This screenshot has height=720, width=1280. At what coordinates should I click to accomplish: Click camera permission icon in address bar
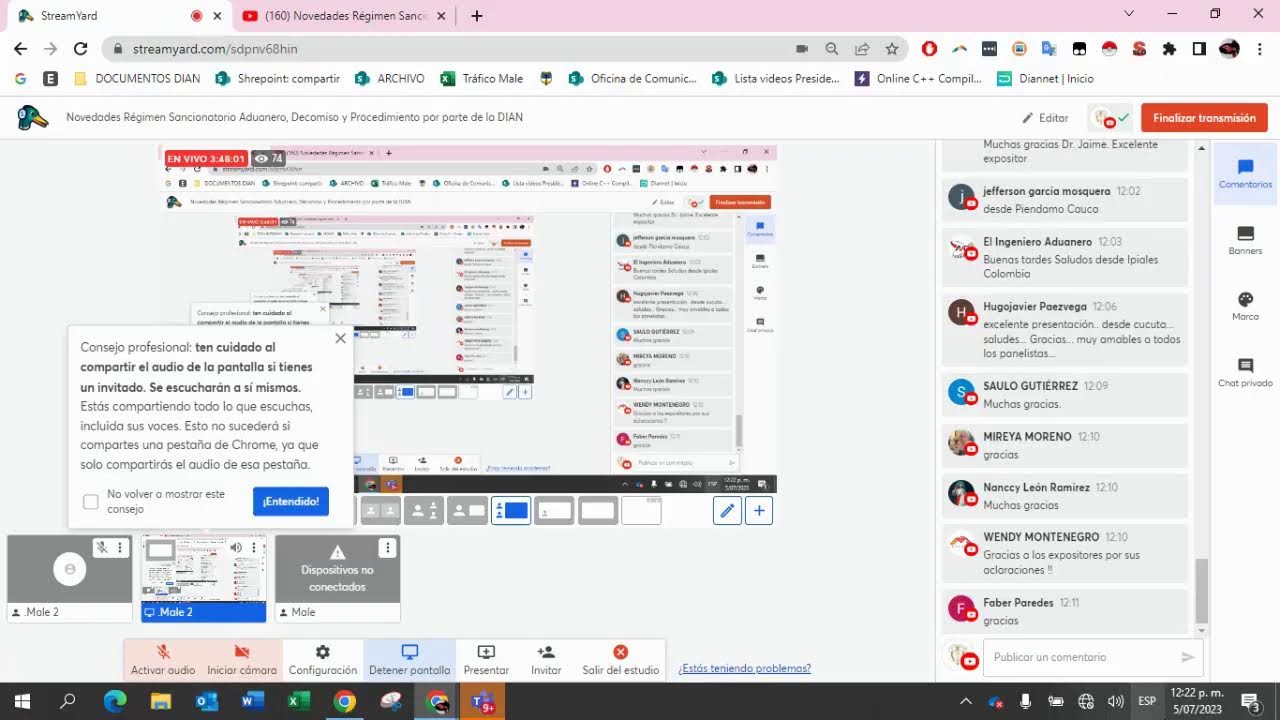point(801,48)
